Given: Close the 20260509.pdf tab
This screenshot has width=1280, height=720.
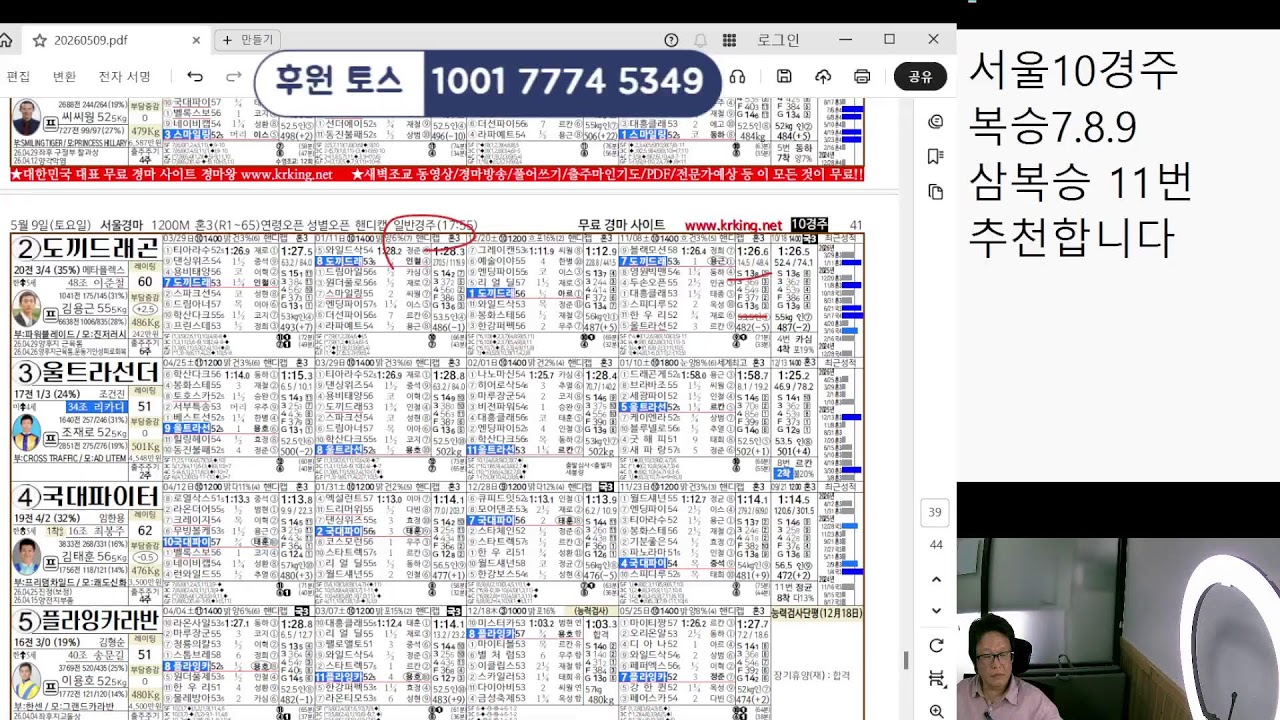Looking at the screenshot, I should [196, 40].
